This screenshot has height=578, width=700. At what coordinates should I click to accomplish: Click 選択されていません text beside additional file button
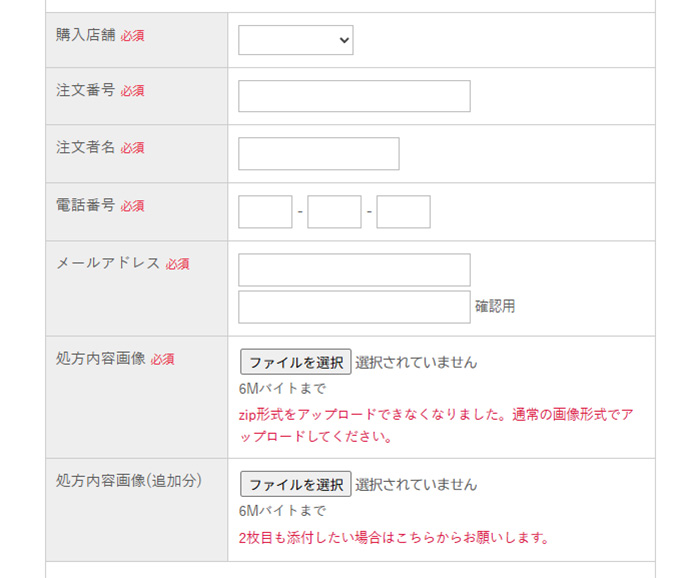tap(416, 485)
